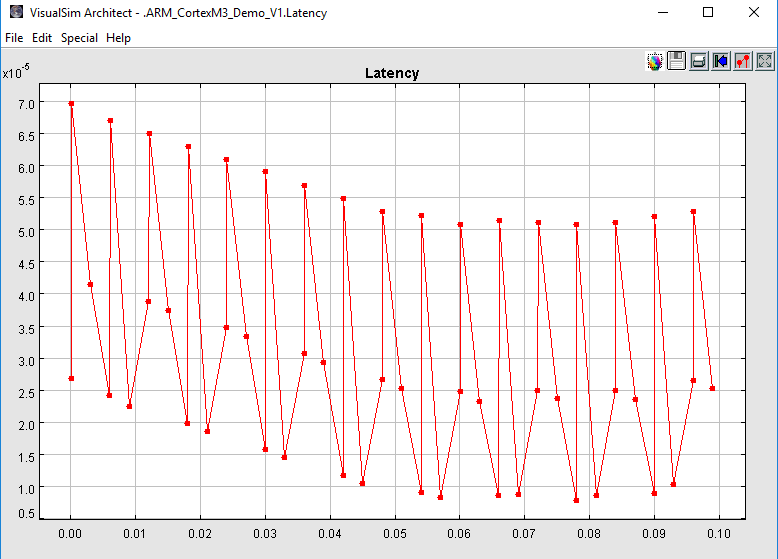This screenshot has width=778, height=559.
Task: Click the highest data point at 7.0
Action: (x=71, y=103)
